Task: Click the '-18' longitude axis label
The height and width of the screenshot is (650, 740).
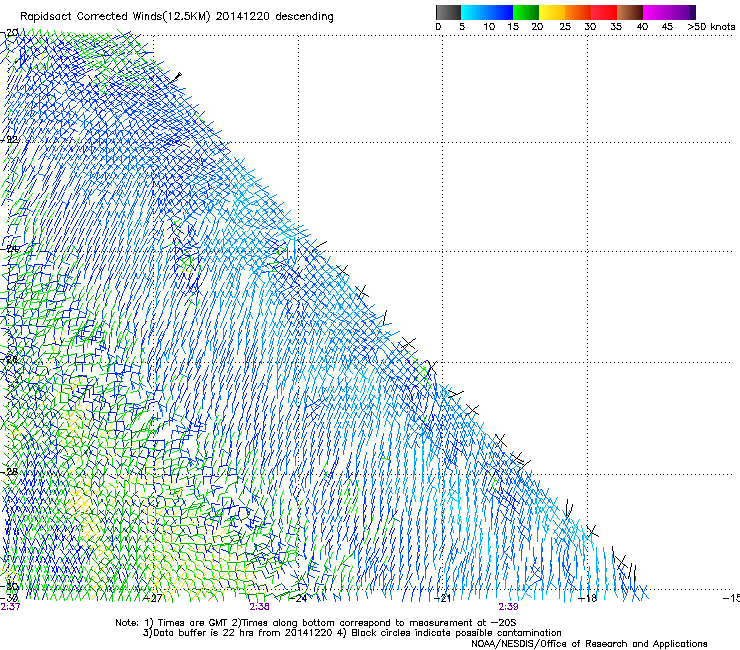Action: [x=588, y=598]
